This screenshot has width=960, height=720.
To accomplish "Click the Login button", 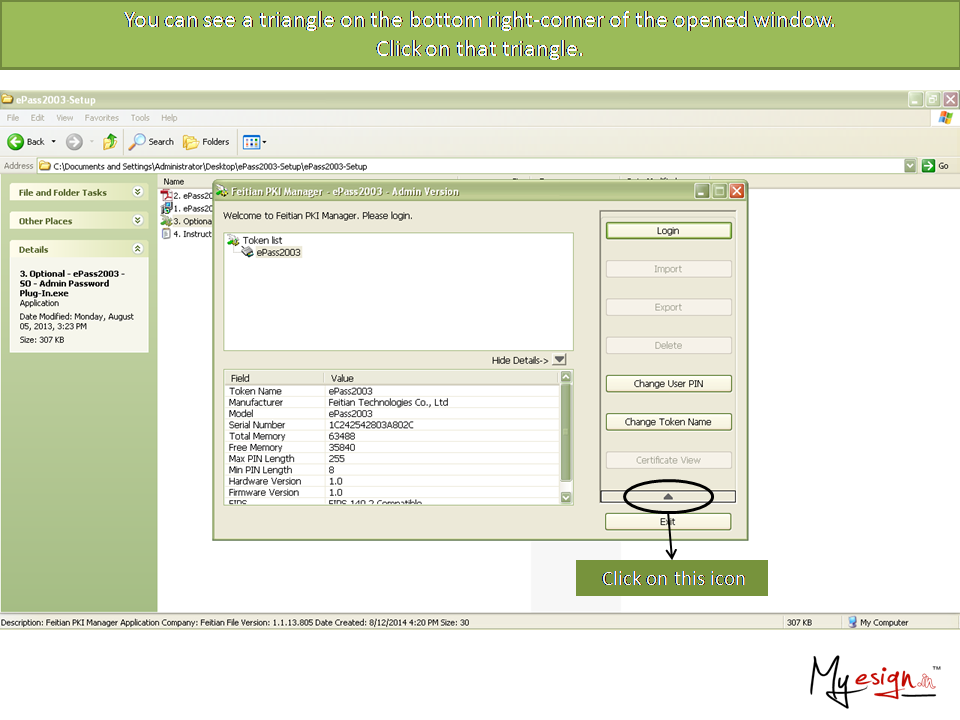I will pos(668,231).
